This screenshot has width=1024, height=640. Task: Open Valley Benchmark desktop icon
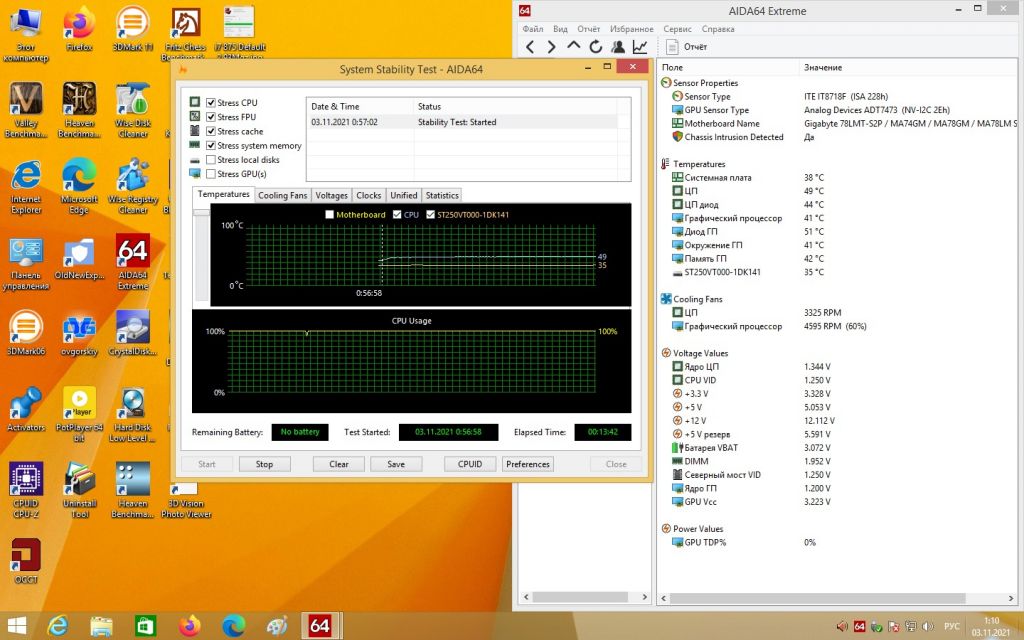pyautogui.click(x=26, y=110)
